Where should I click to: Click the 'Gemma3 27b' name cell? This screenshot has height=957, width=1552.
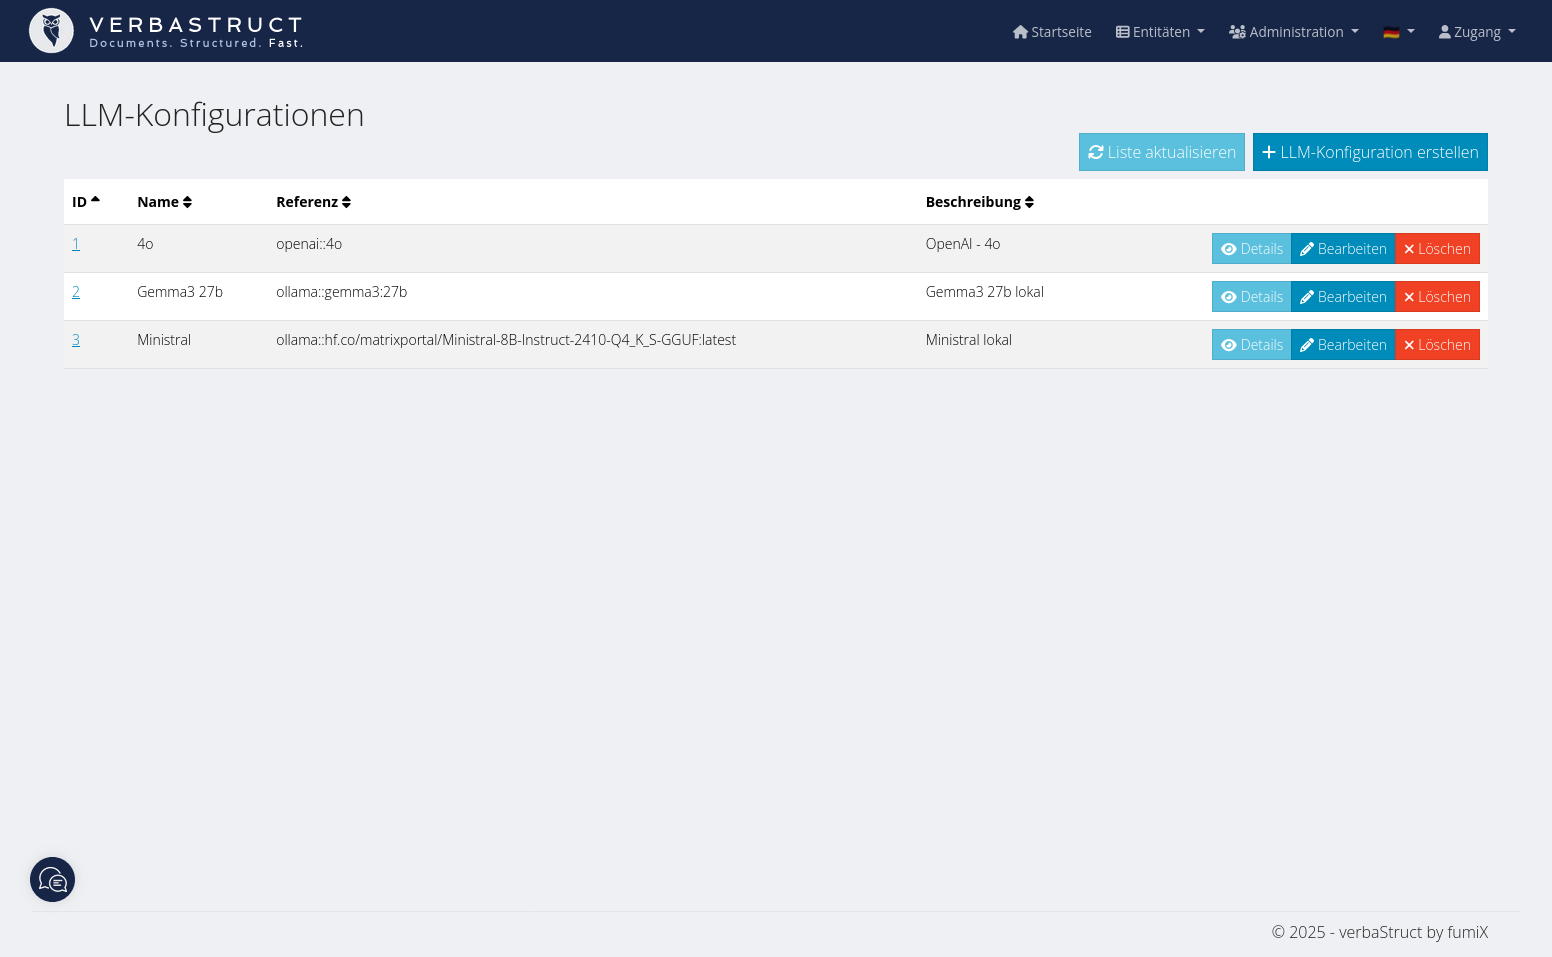pos(180,292)
